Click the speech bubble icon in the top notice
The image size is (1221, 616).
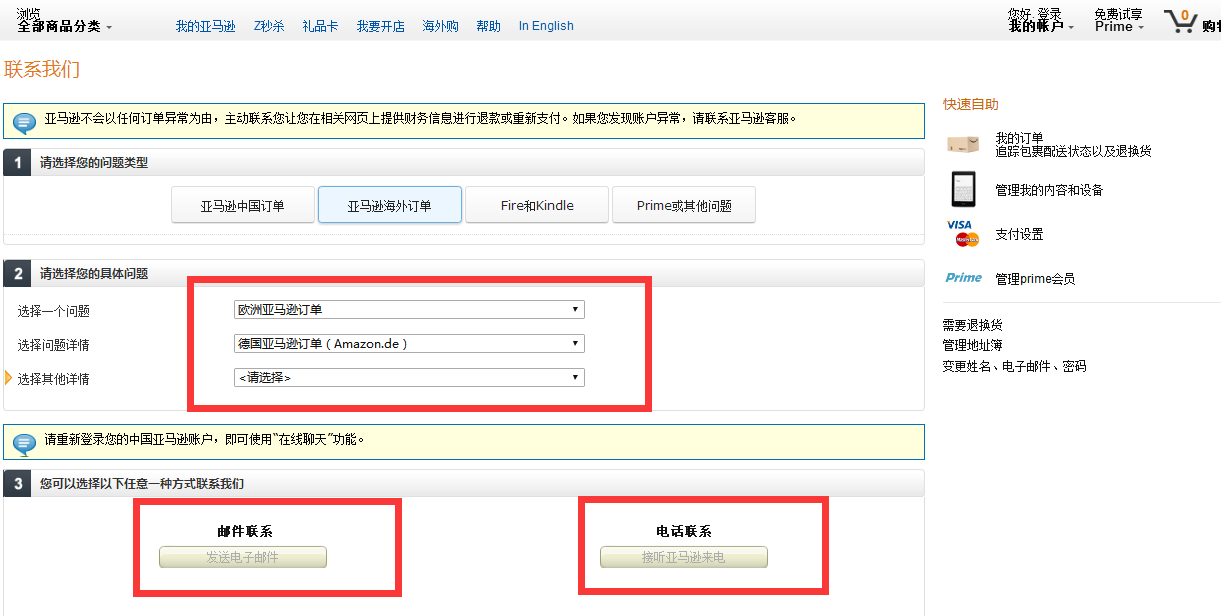coord(24,122)
